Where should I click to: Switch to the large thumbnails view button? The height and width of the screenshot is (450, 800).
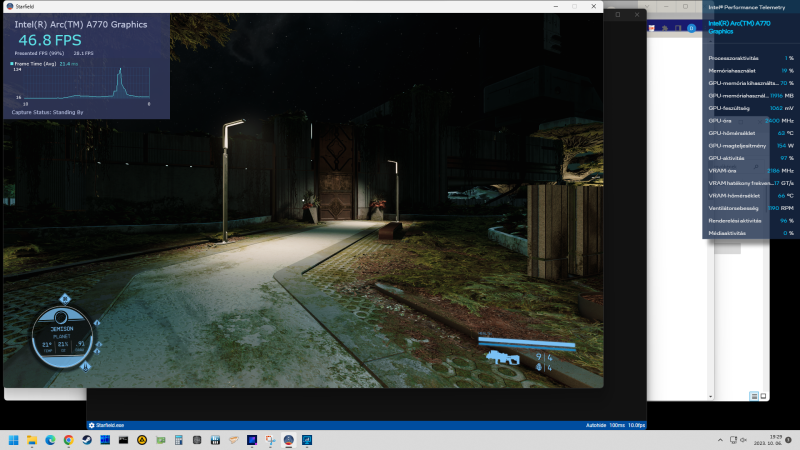pos(763,396)
